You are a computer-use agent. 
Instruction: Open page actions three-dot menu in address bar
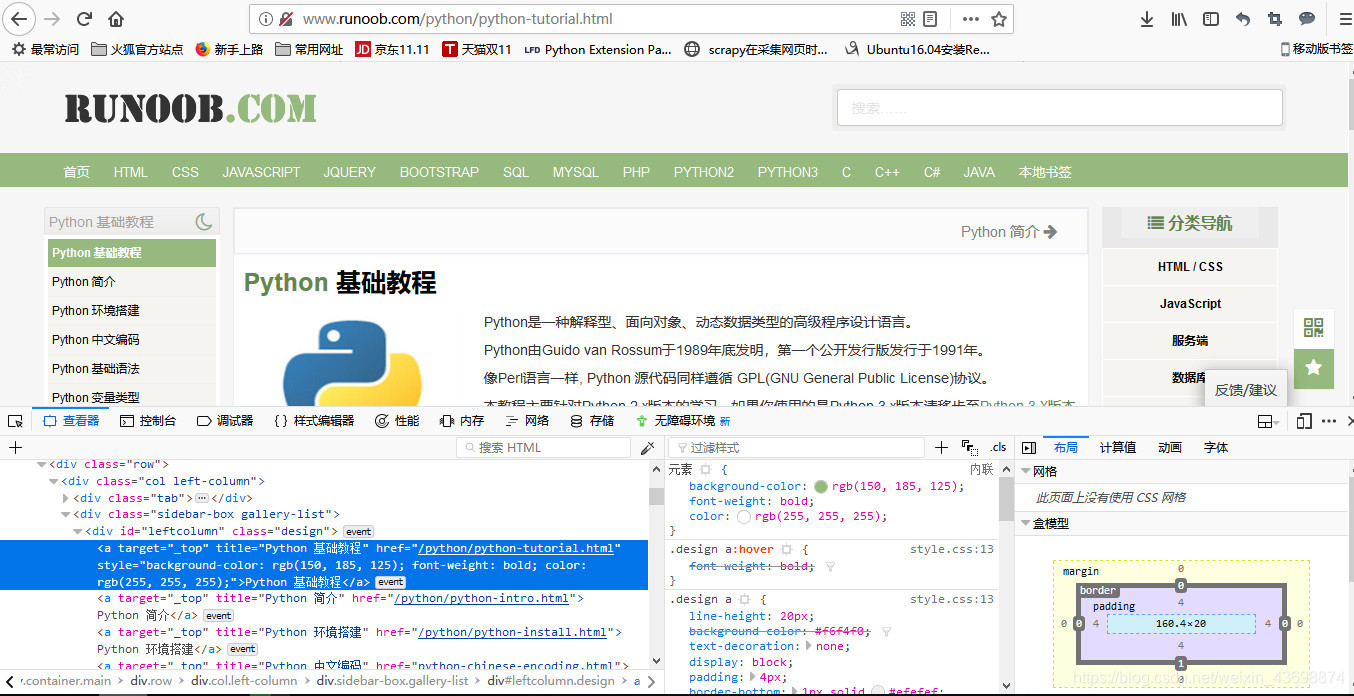click(971, 19)
